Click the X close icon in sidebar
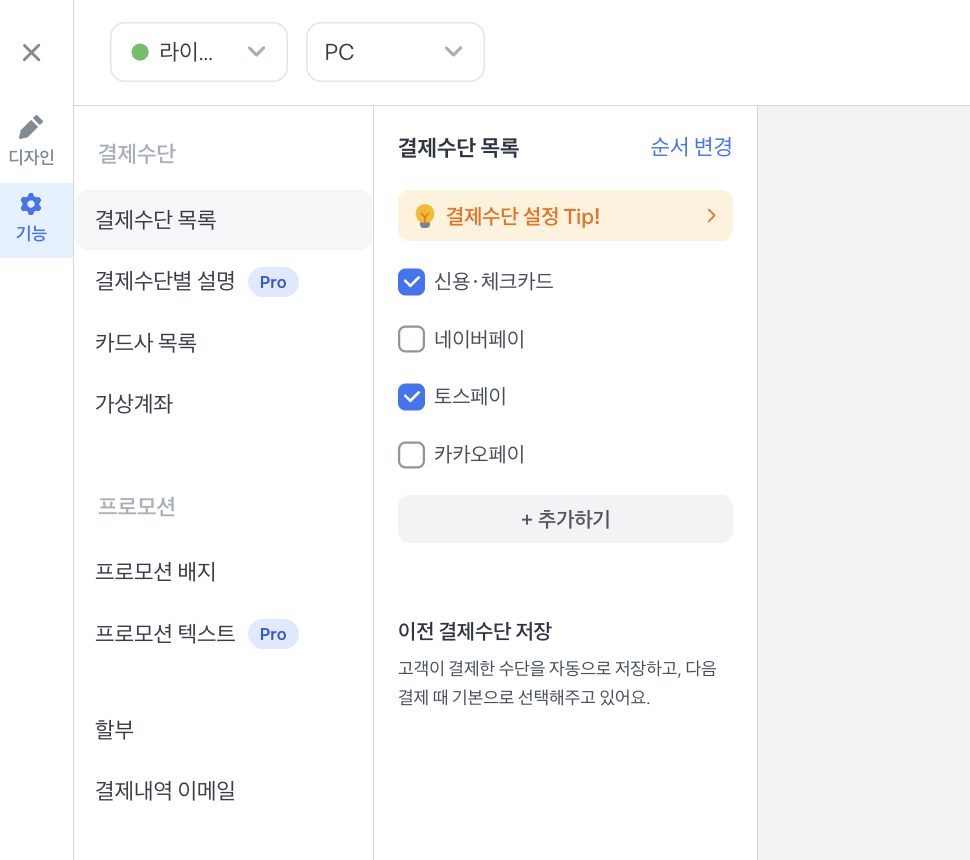Viewport: 970px width, 860px height. point(31,52)
